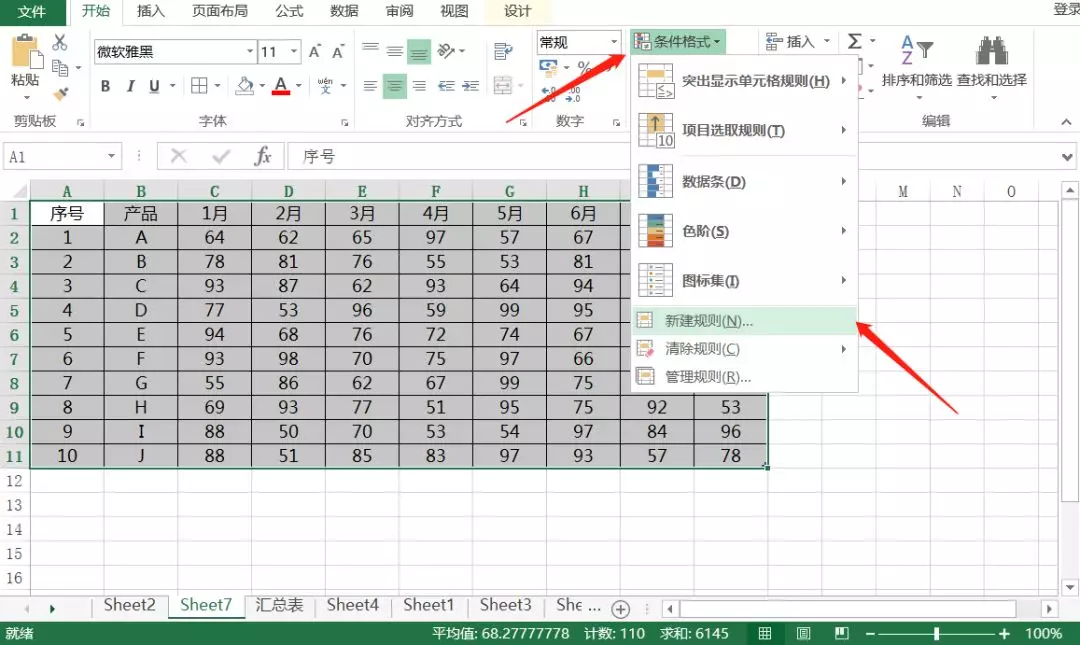
Task: Open the 文件 tab
Action: point(32,12)
